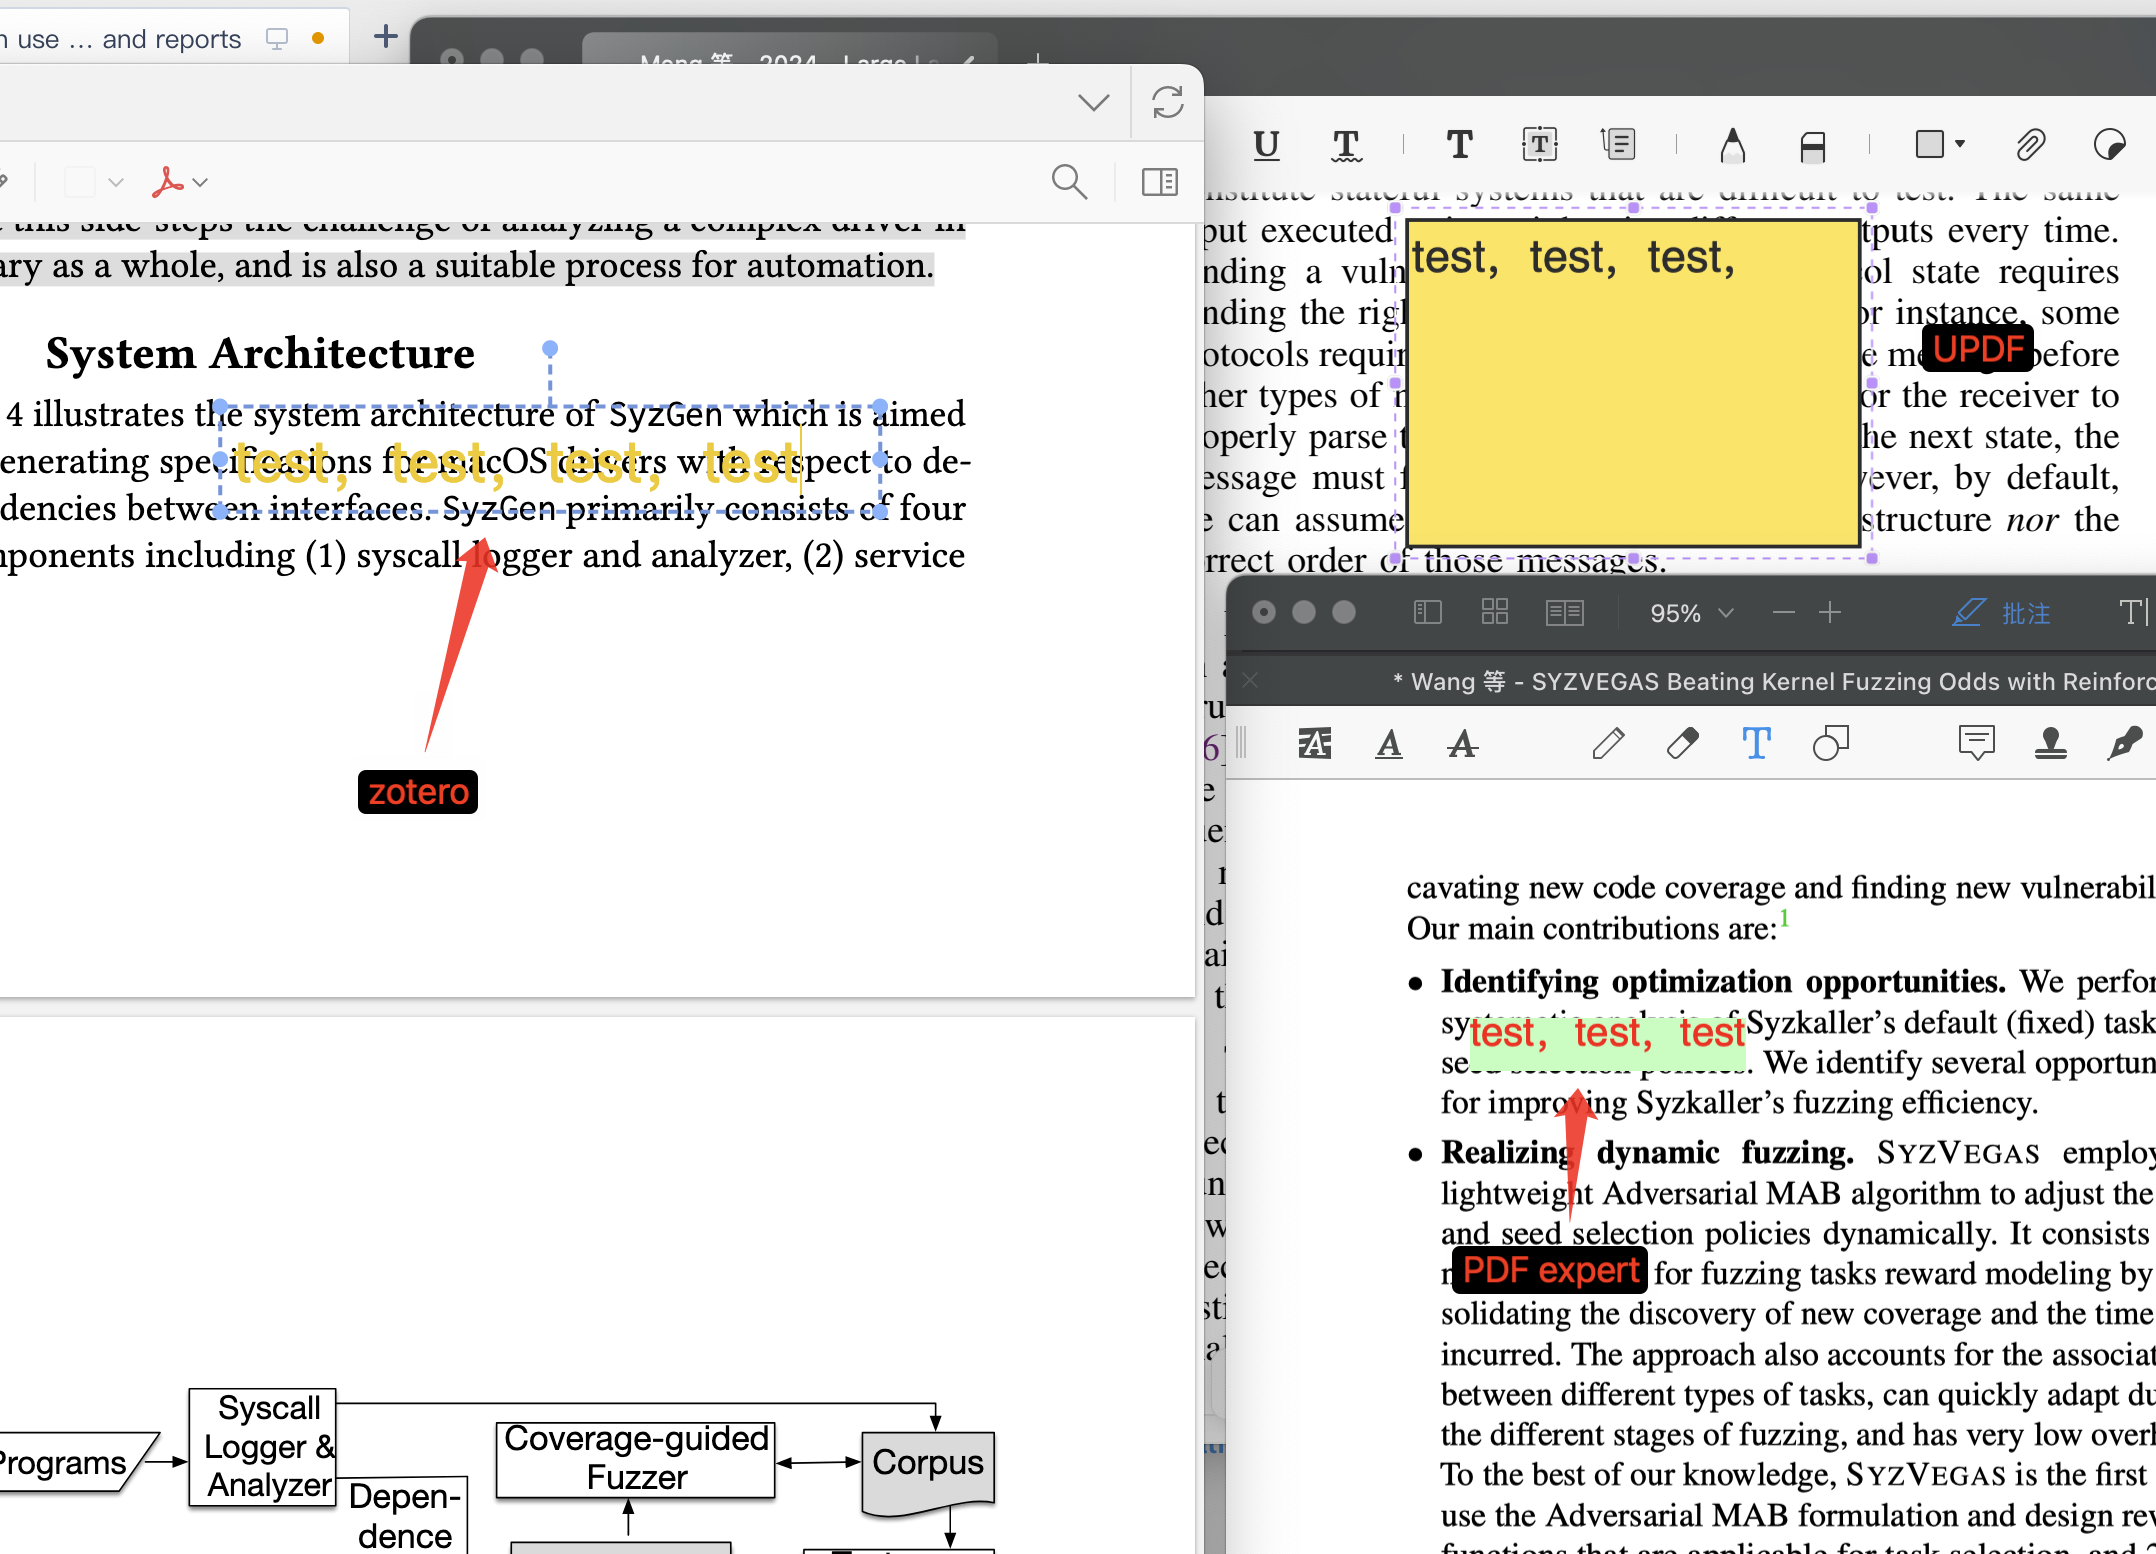Toggle the PDF Expert left sidebar panel

click(1427, 612)
